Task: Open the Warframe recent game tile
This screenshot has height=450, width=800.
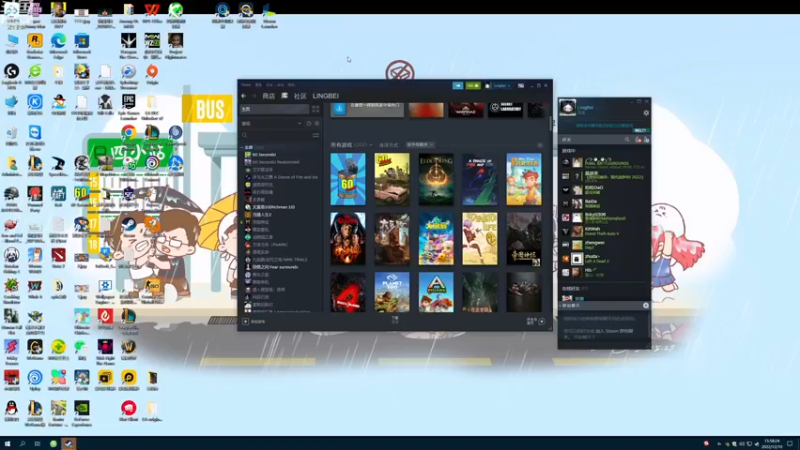Action: coord(466,110)
